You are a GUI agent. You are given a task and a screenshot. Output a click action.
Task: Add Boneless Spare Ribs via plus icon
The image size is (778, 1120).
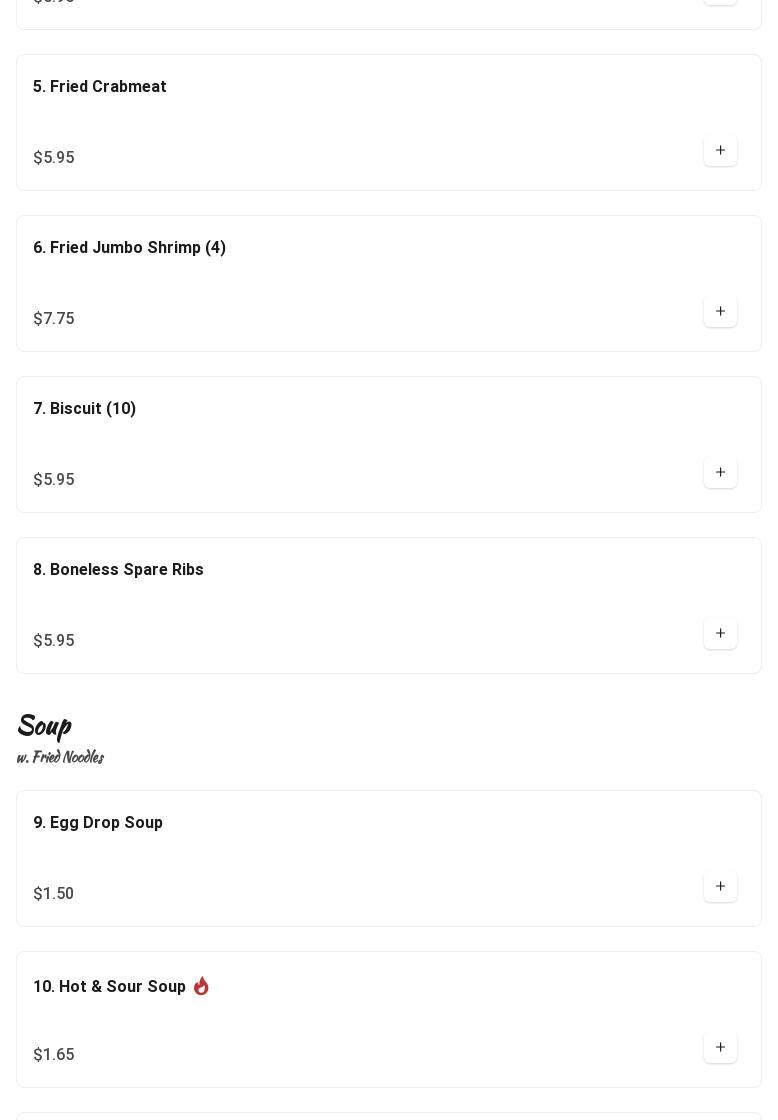[x=720, y=634]
